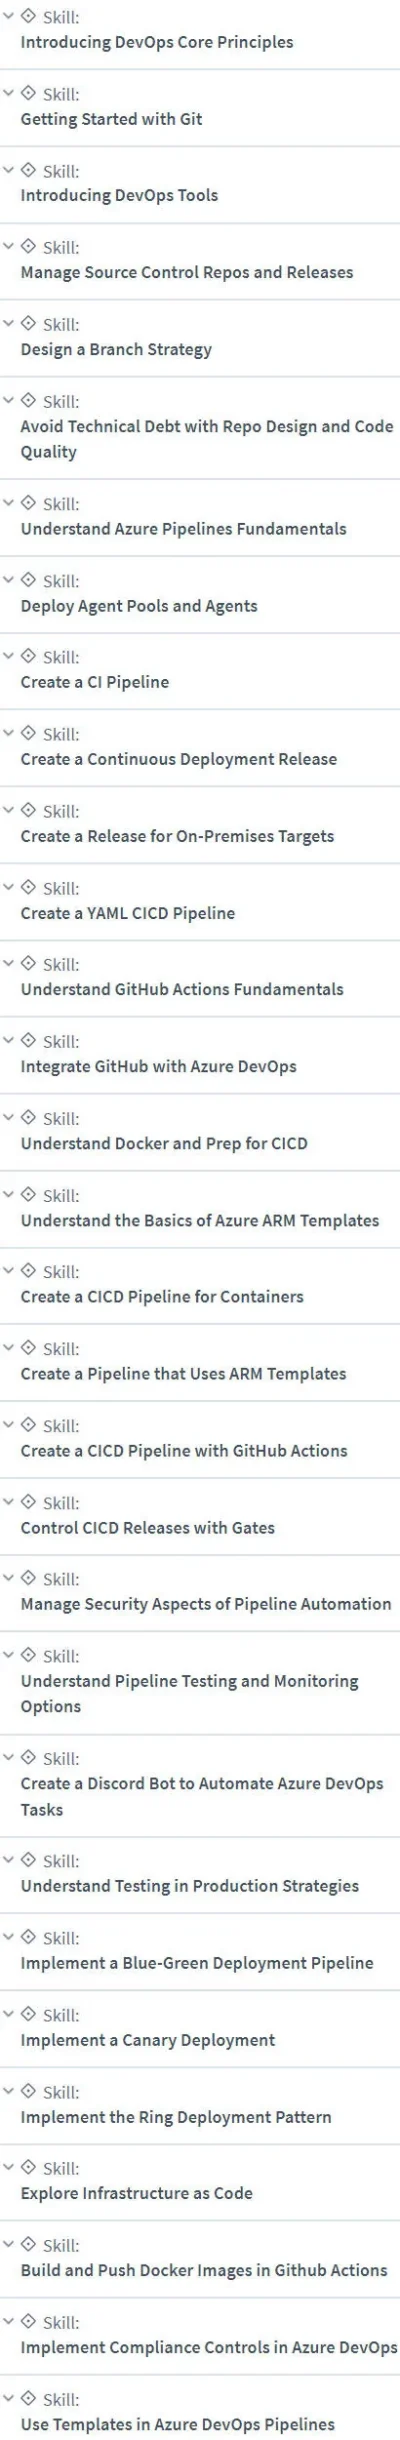Click skill icon above Create a YAML CICD Pipeline
The height and width of the screenshot is (2440, 400).
coord(28,888)
